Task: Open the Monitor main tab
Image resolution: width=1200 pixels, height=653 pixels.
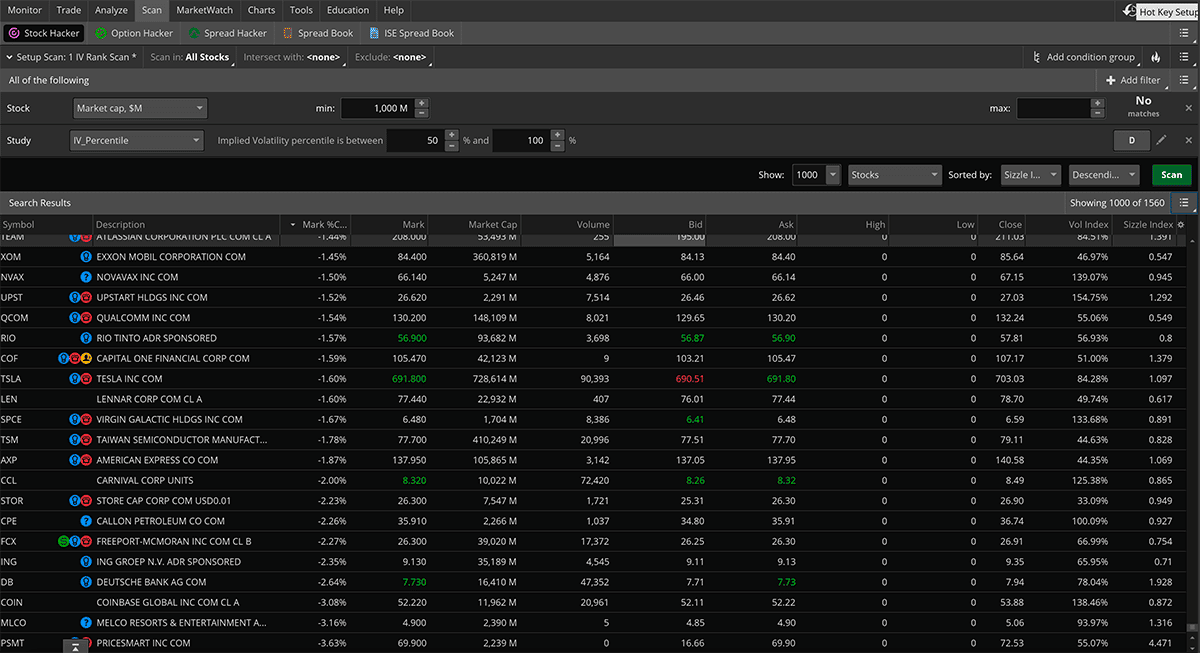Action: pos(25,10)
